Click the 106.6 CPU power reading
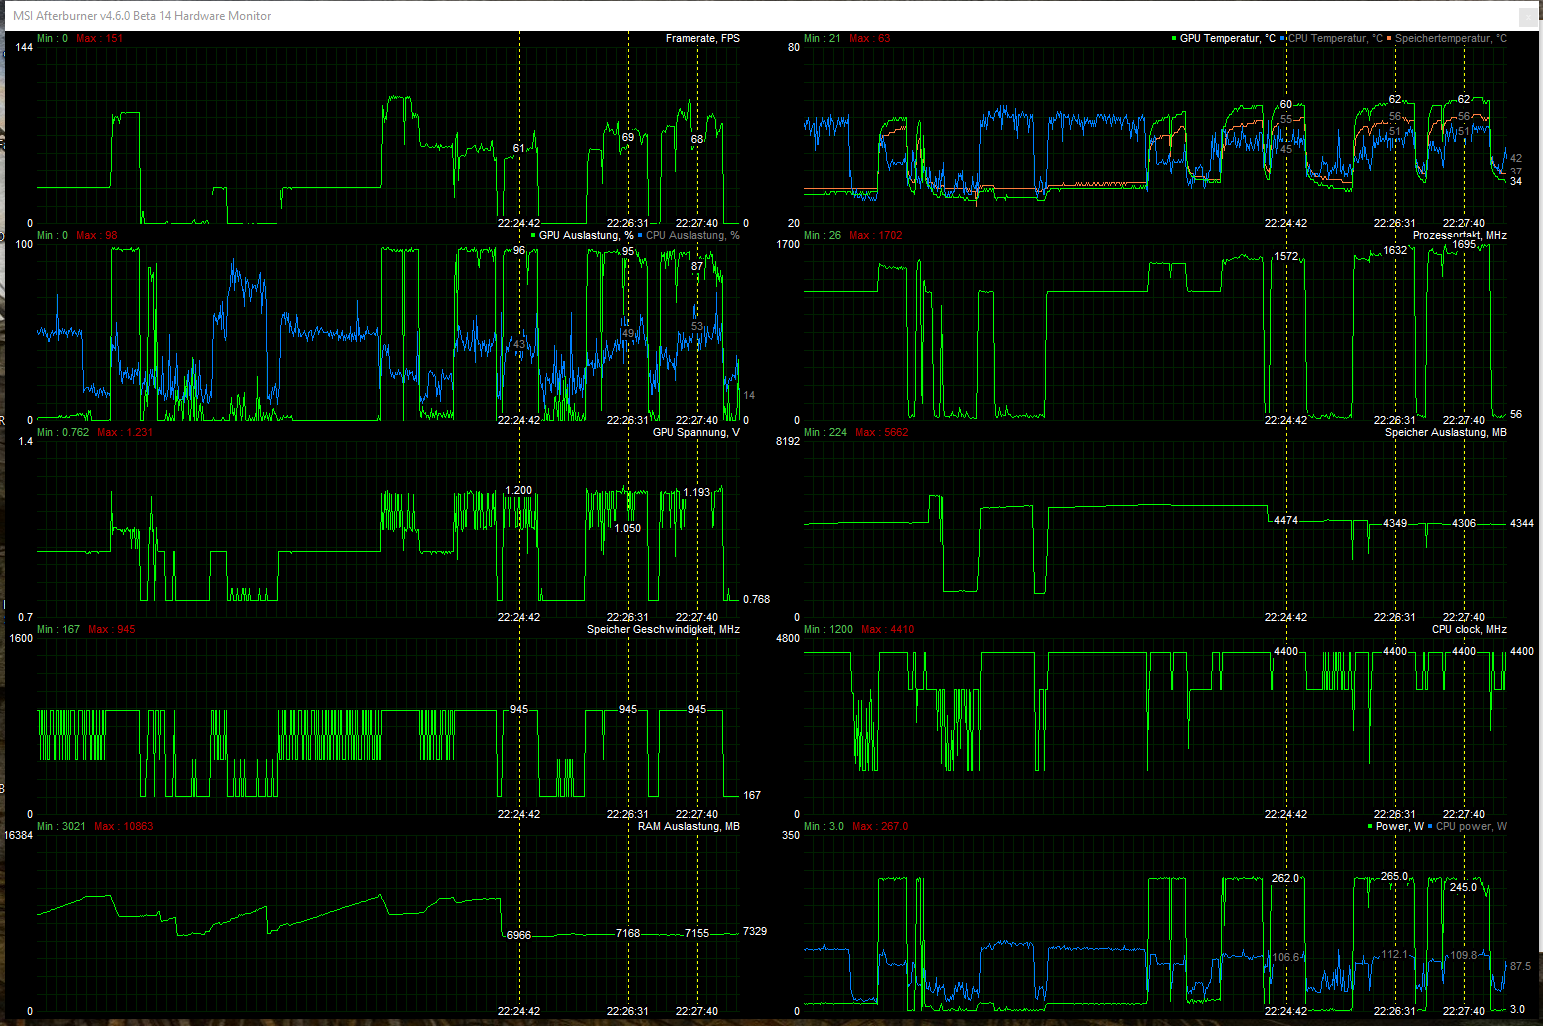 click(1286, 958)
